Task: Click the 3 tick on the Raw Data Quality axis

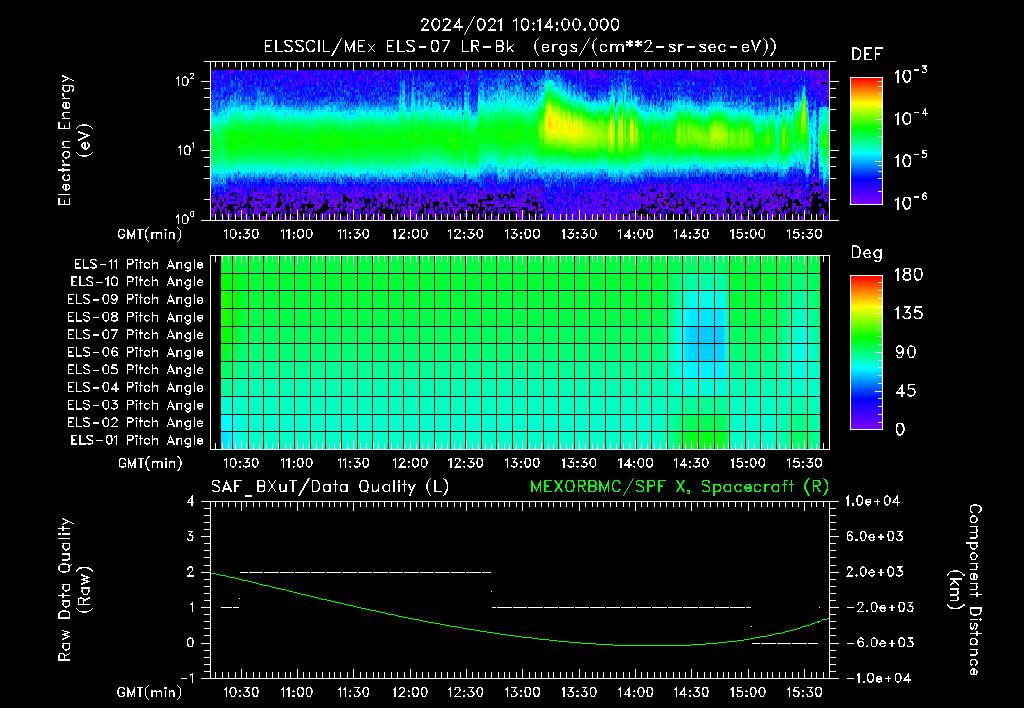Action: click(190, 536)
